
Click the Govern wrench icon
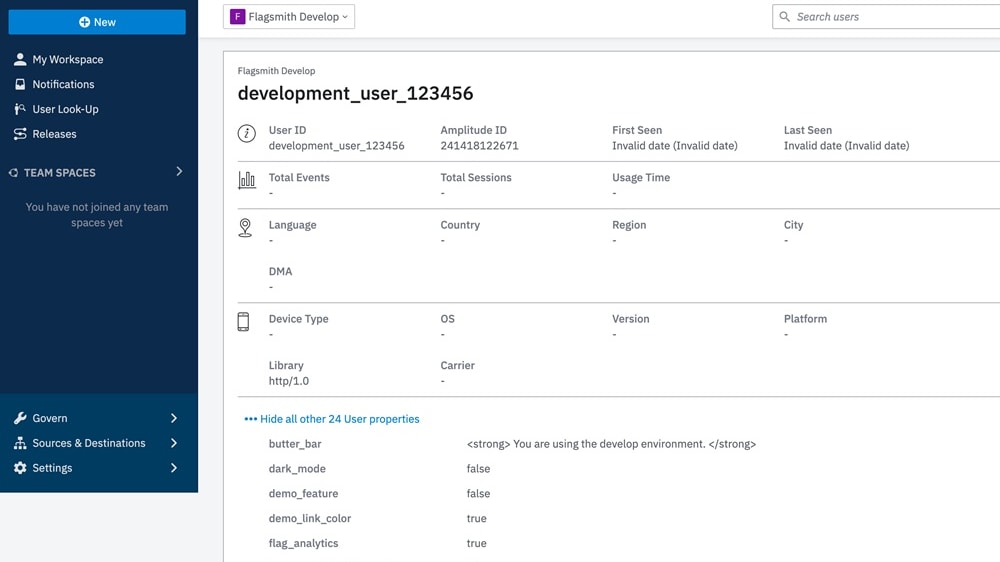click(x=20, y=418)
